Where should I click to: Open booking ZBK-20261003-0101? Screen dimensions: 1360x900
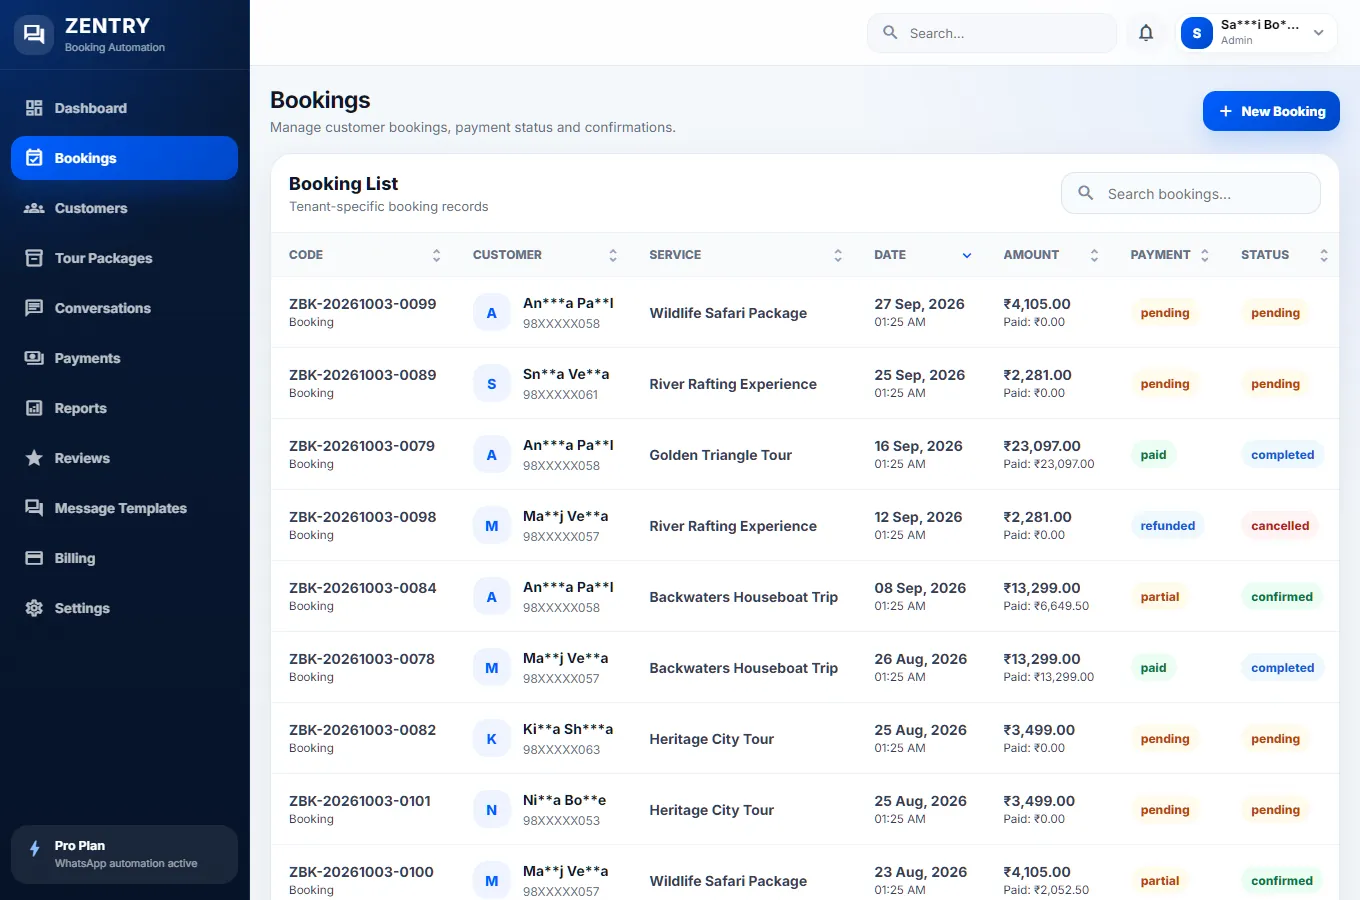360,801
